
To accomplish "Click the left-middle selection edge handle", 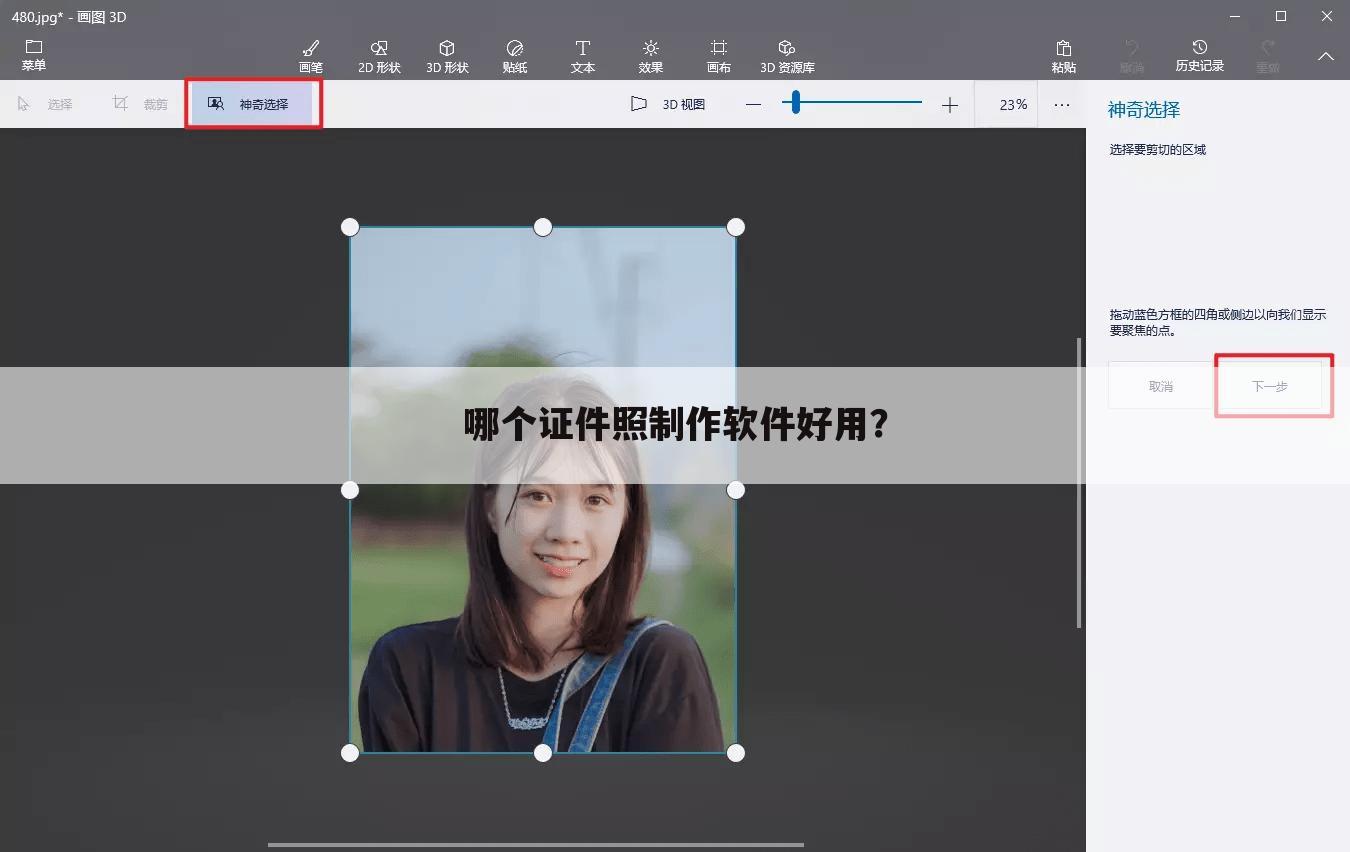I will pos(350,490).
